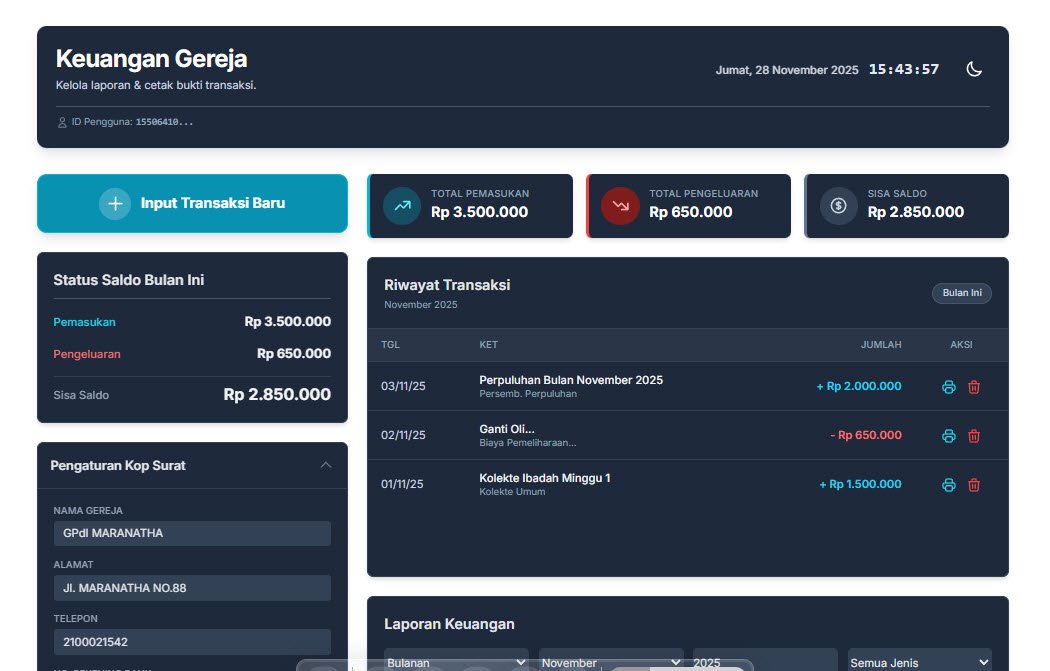Click the AKSI column header

961,345
